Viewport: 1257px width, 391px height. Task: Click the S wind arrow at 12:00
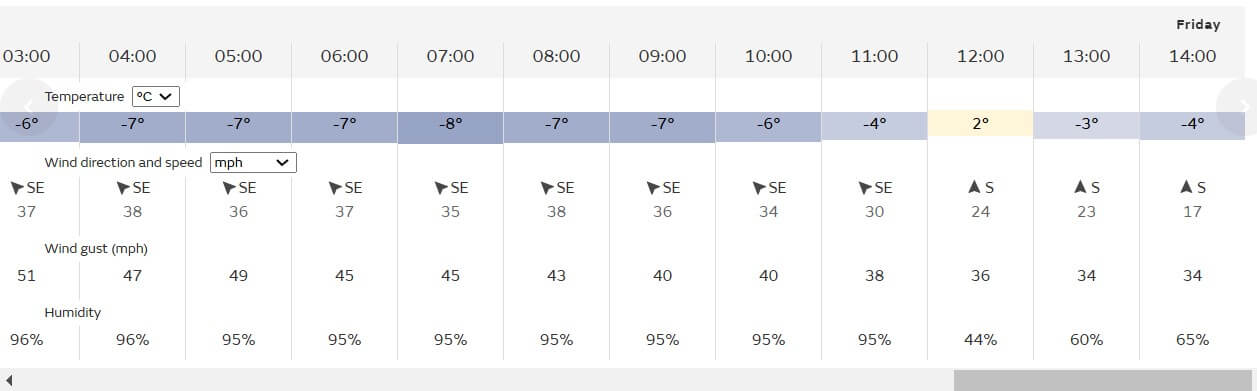(x=971, y=188)
